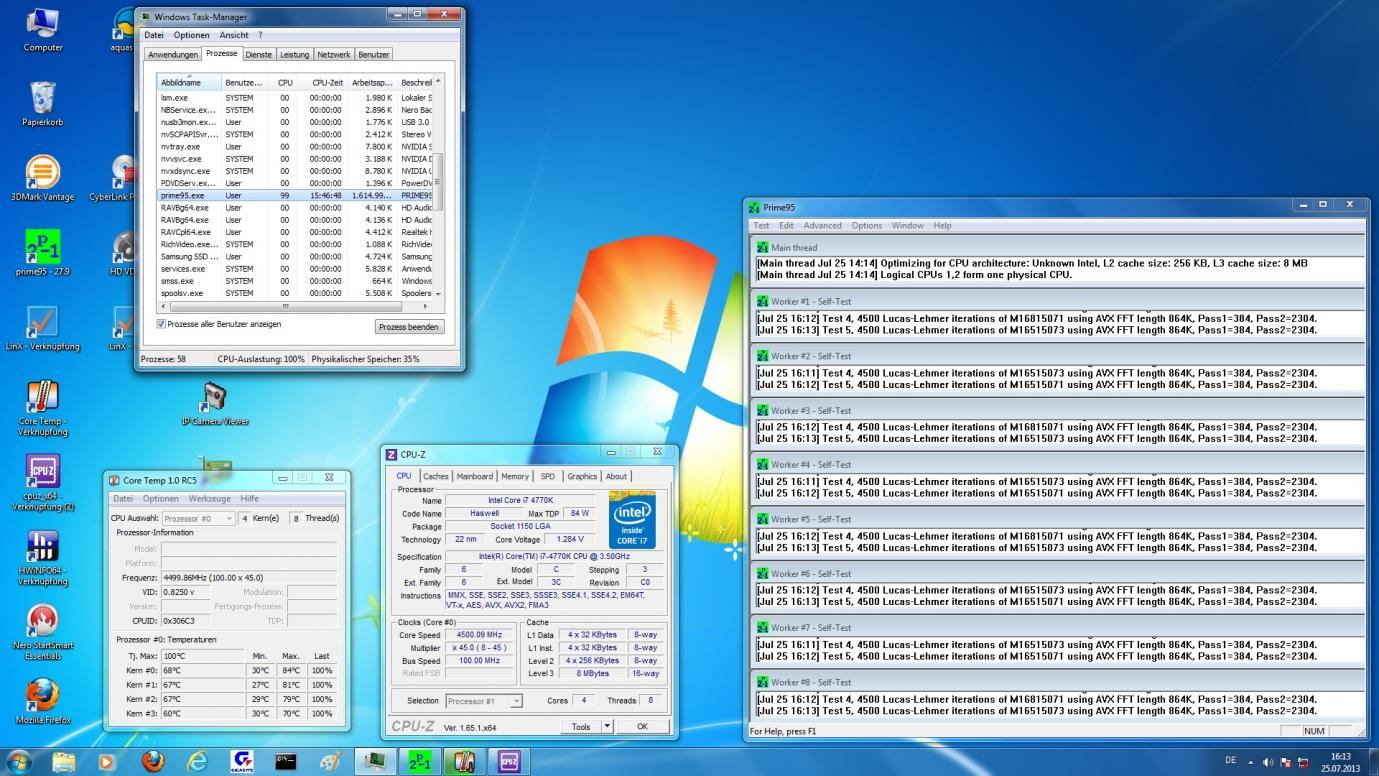Select prime95.exe row in process list
Image resolution: width=1379 pixels, height=776 pixels.
click(x=295, y=195)
